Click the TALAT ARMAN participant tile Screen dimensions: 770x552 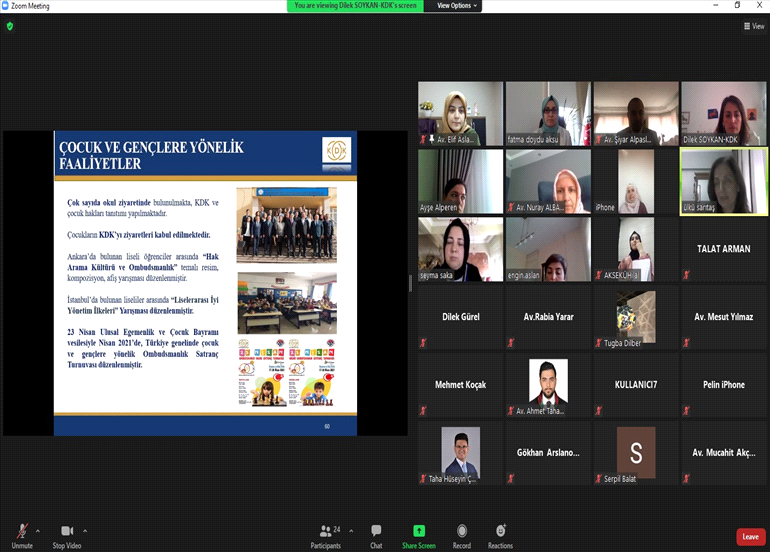point(723,249)
